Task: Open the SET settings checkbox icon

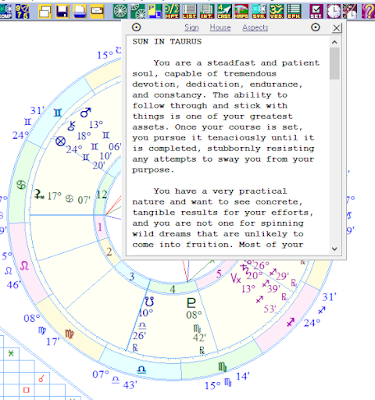Action: click(316, 11)
